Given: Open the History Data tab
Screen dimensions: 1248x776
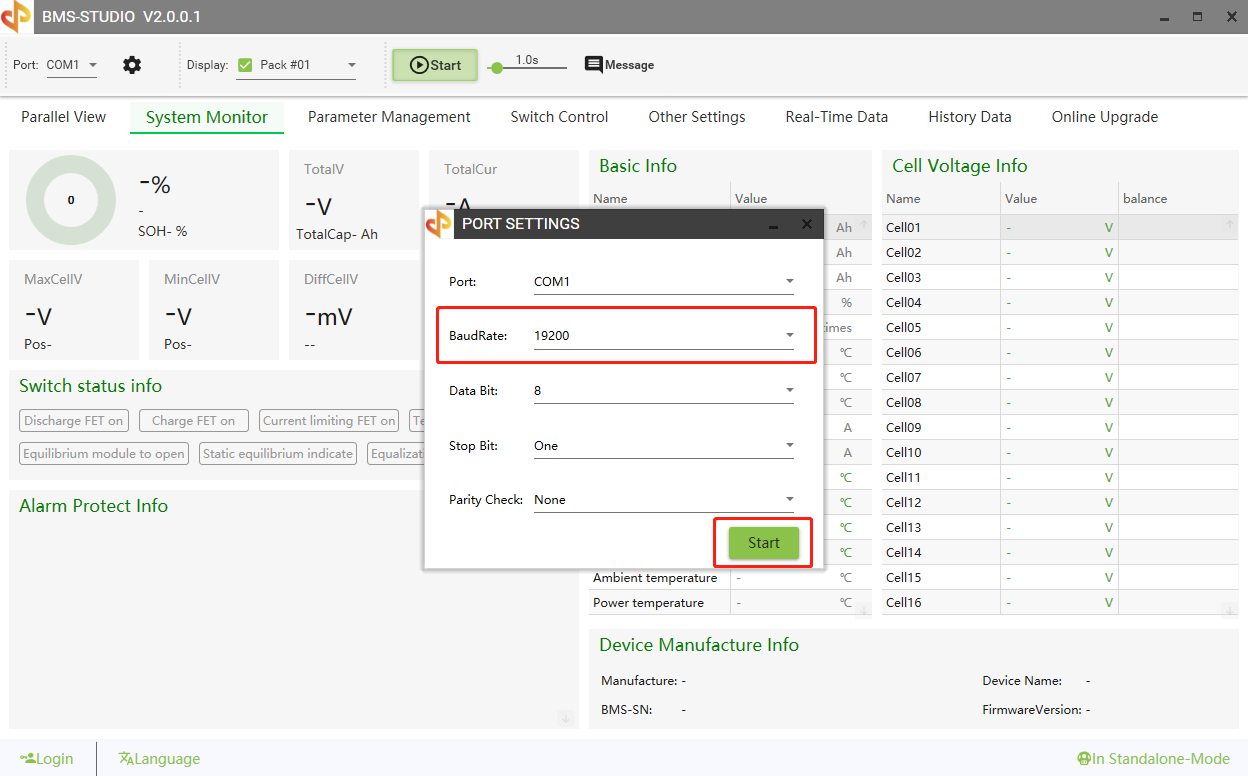Looking at the screenshot, I should pyautogui.click(x=969, y=116).
